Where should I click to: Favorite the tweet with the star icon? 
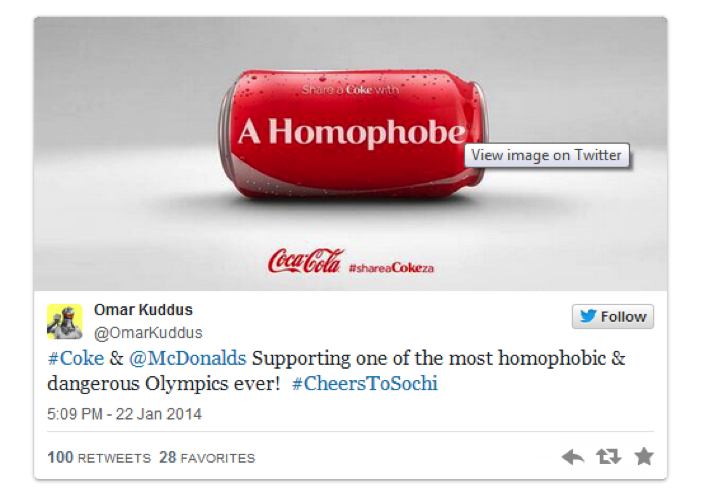point(644,456)
